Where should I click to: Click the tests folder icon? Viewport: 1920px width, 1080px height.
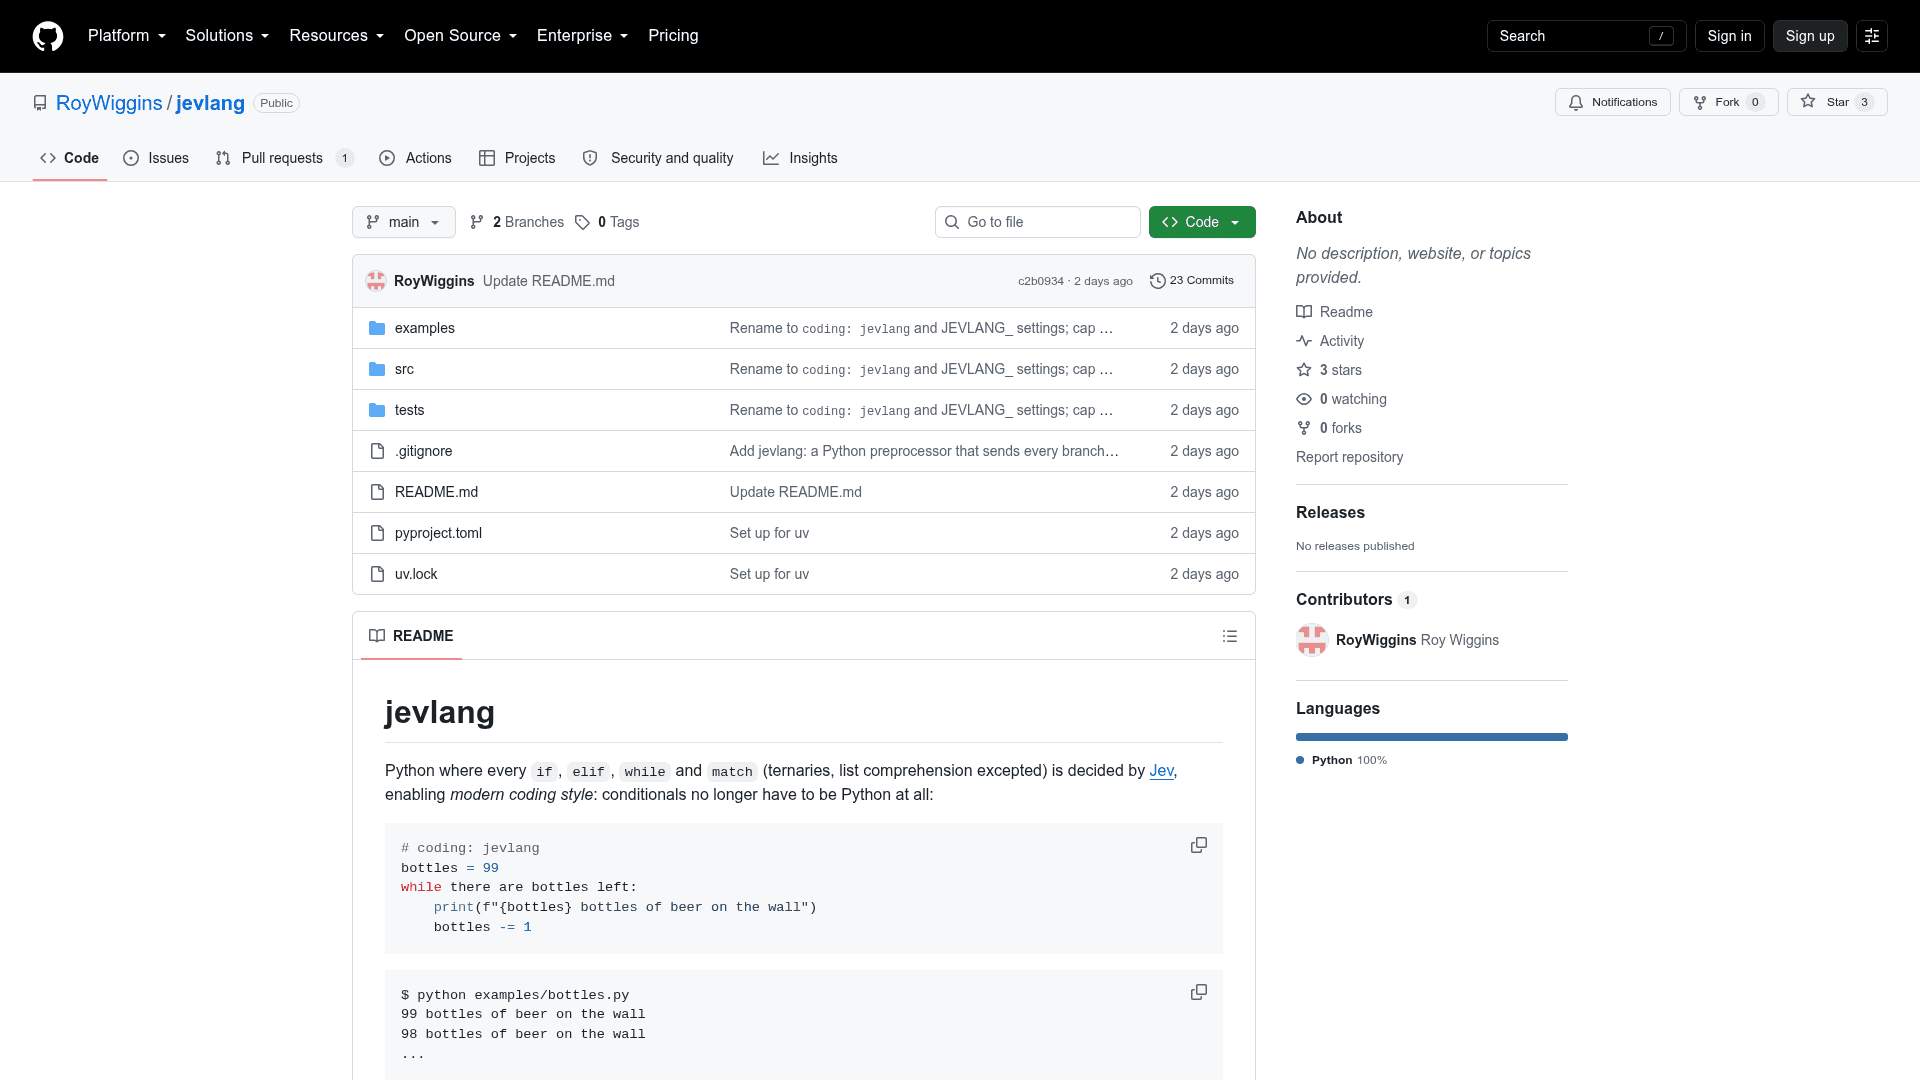pyautogui.click(x=377, y=410)
